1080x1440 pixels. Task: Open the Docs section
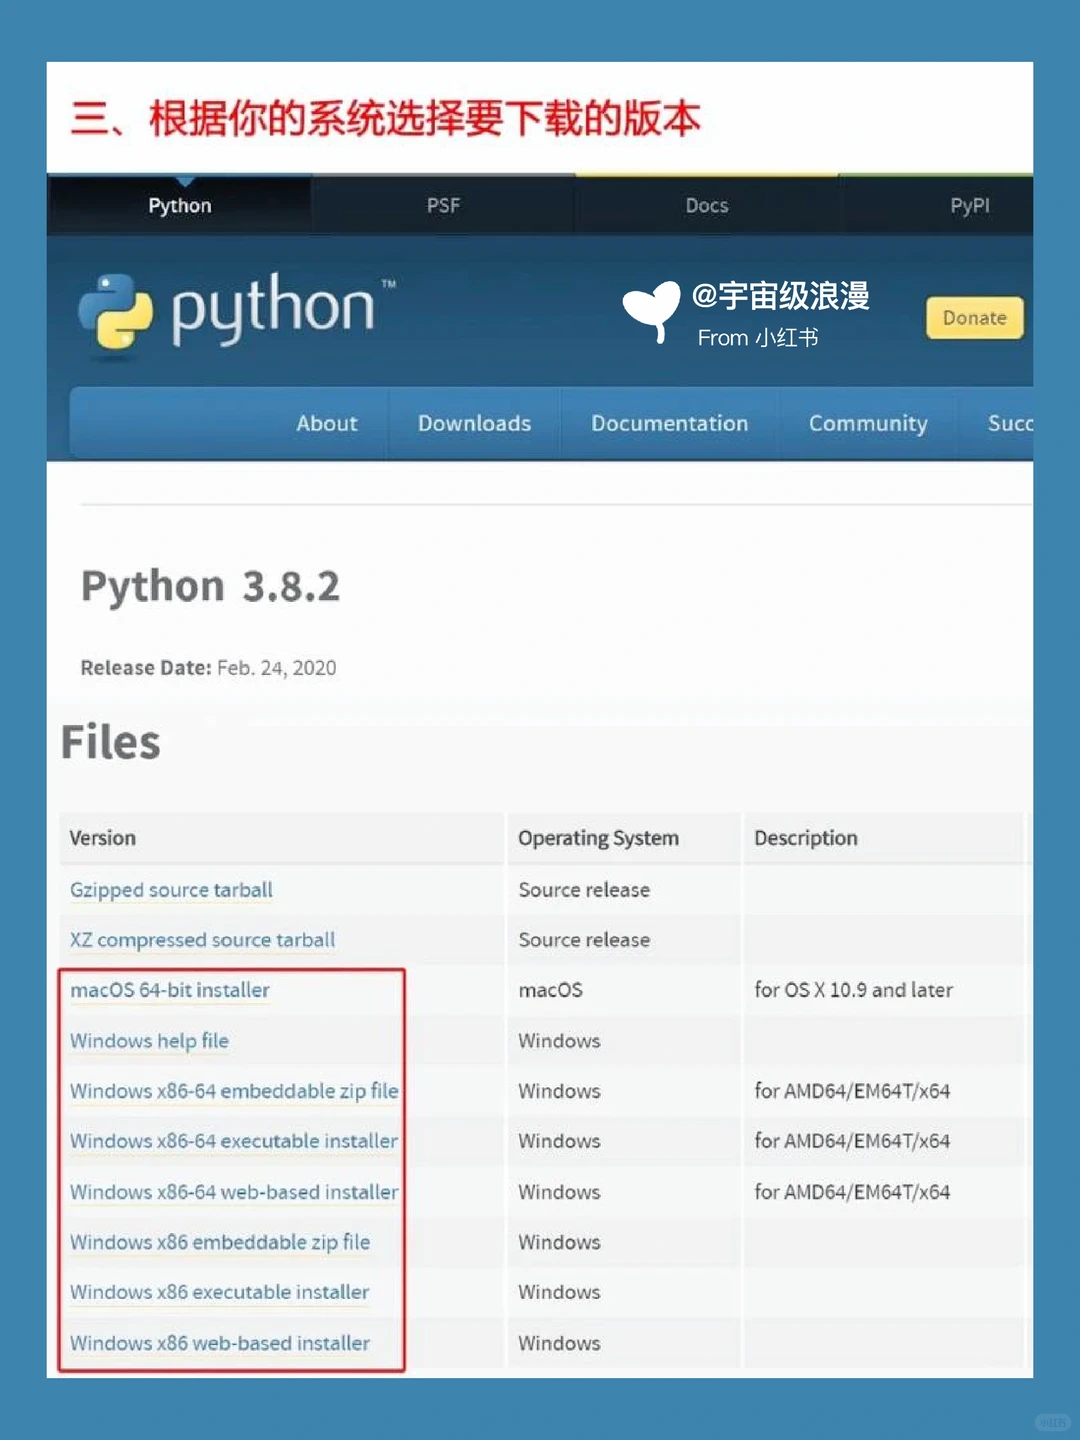pos(707,205)
